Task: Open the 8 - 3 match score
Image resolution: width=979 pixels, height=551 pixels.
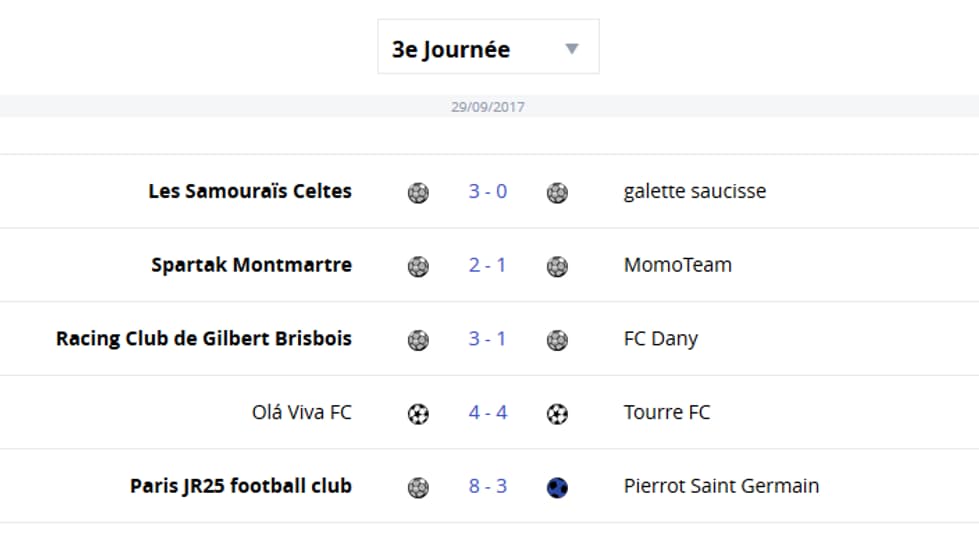Action: coord(488,485)
